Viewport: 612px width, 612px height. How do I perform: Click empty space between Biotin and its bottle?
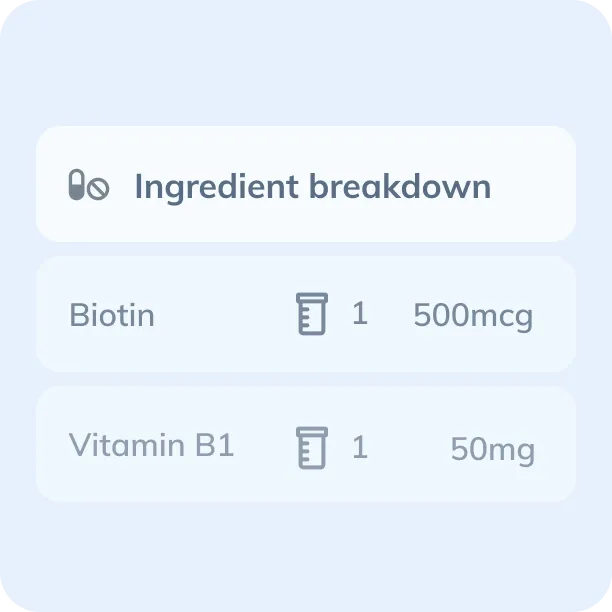[225, 316]
